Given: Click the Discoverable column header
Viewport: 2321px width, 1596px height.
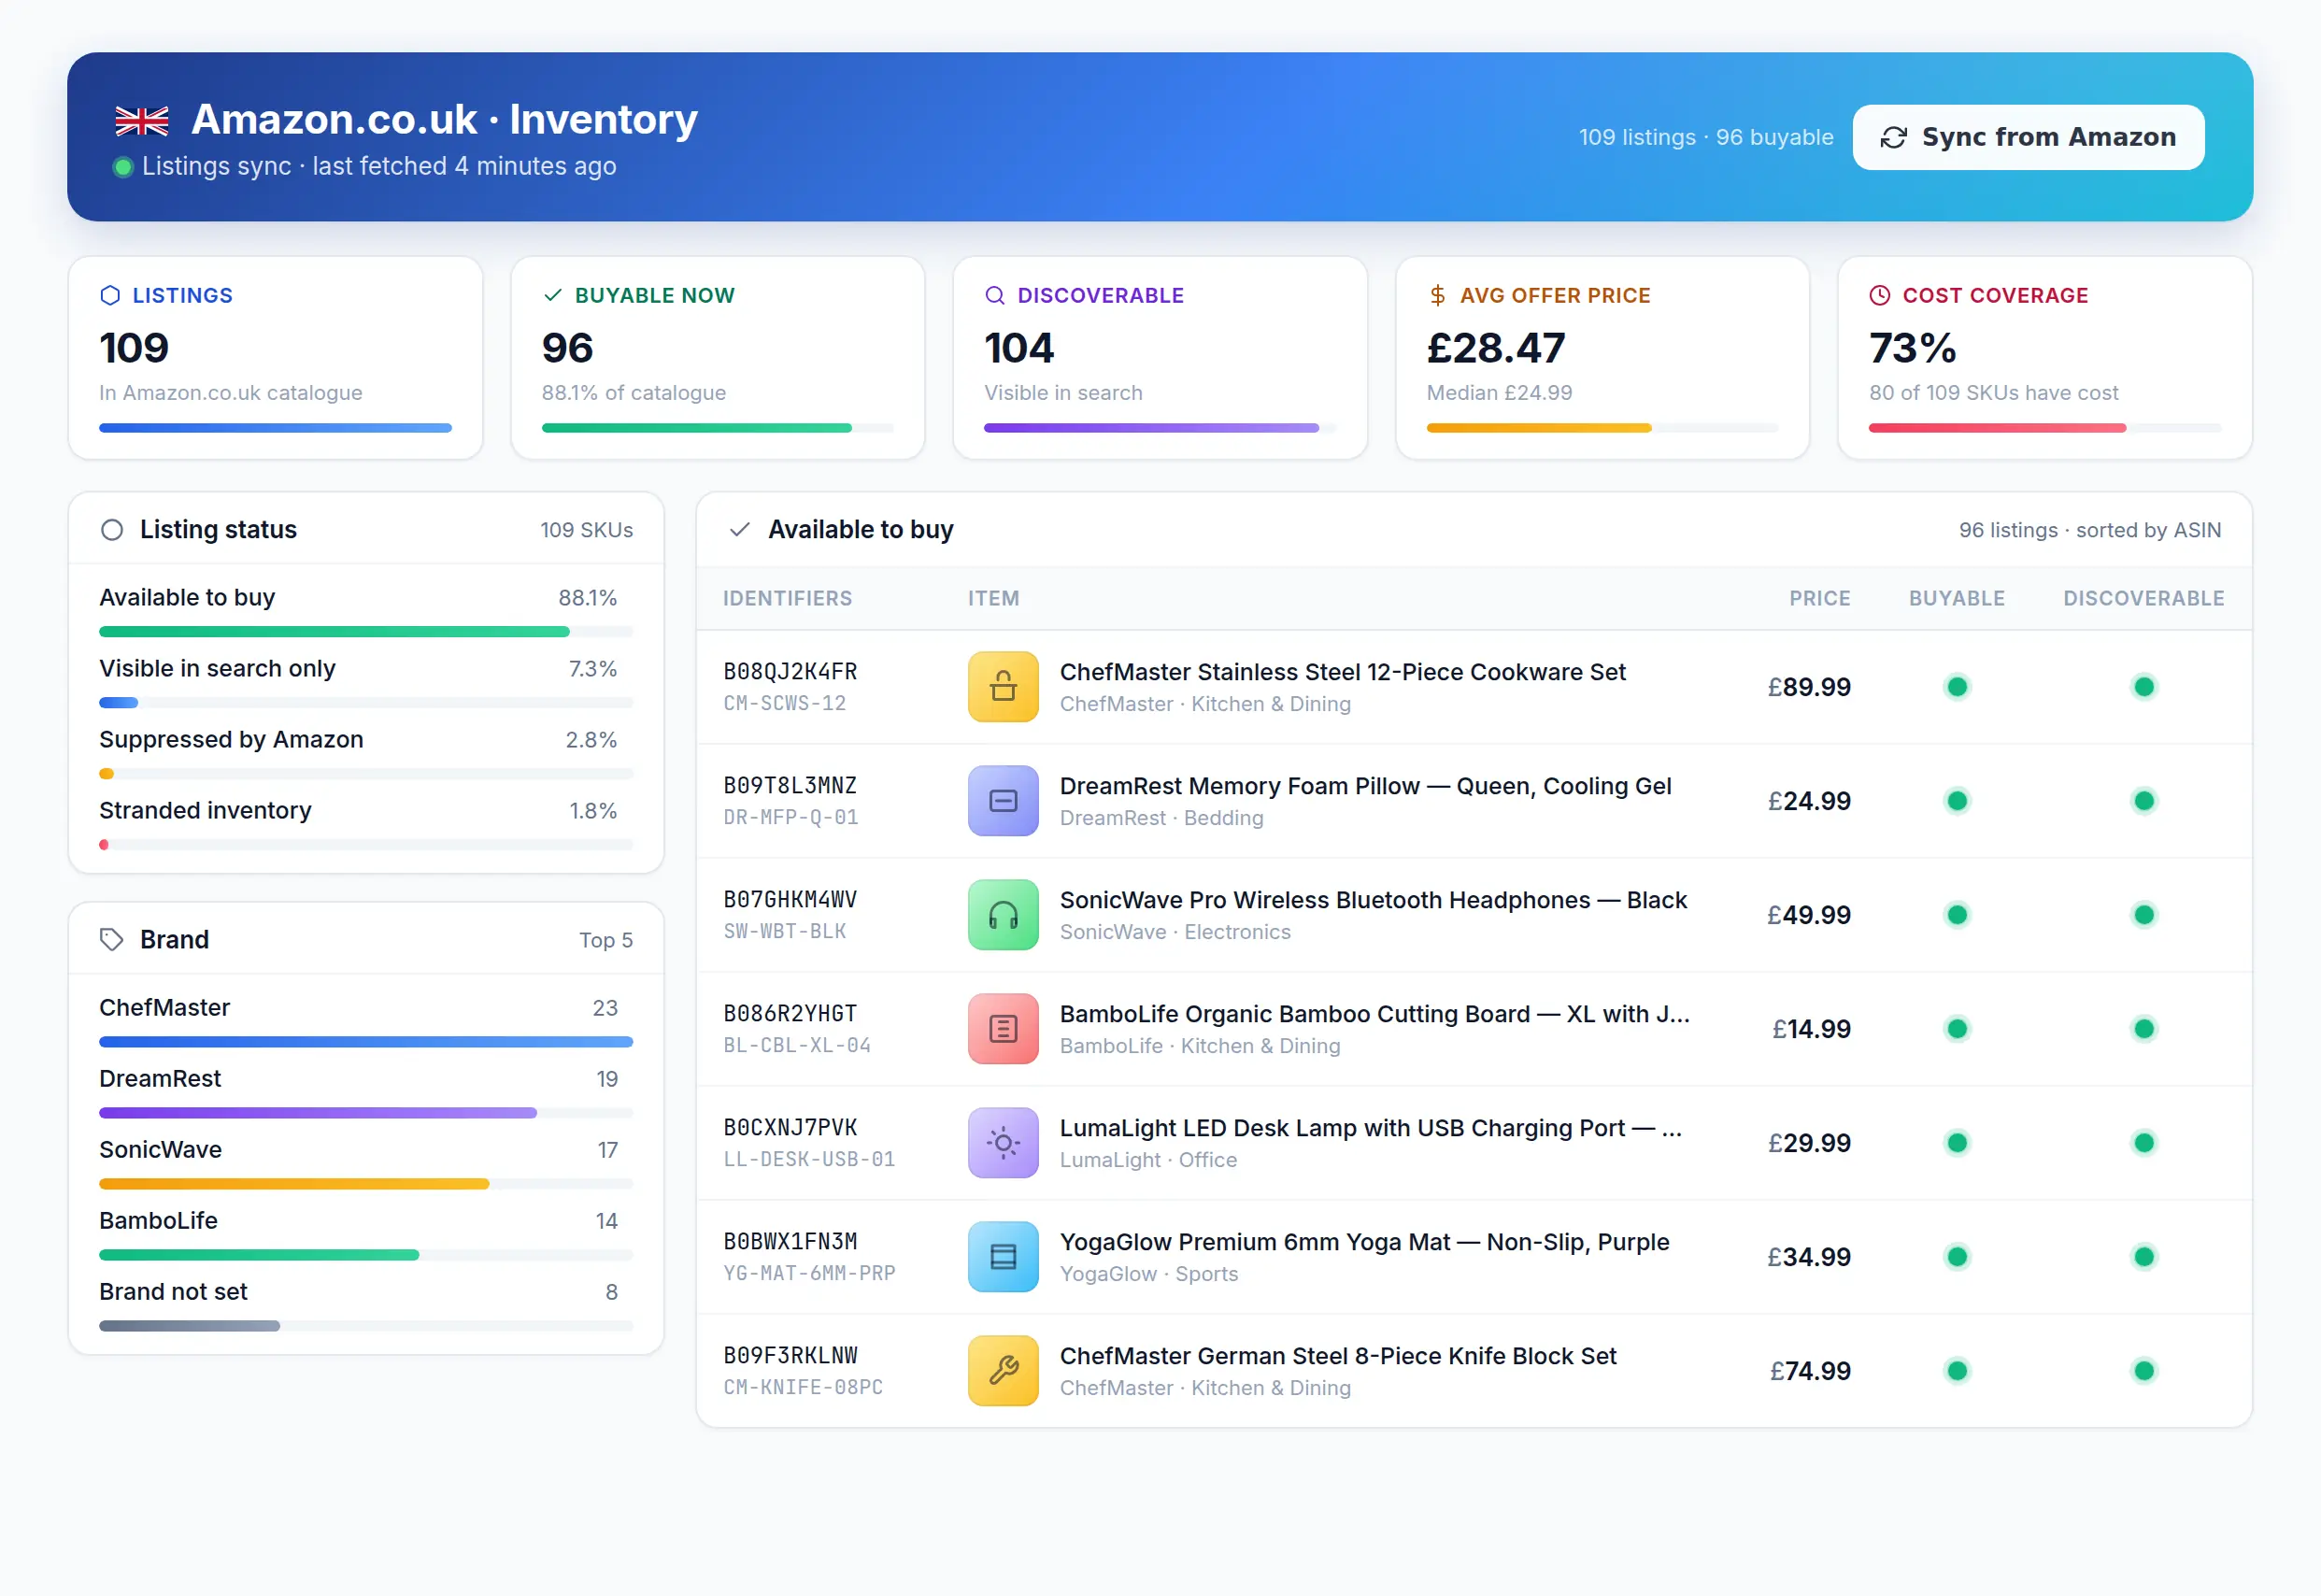Looking at the screenshot, I should click(2143, 599).
